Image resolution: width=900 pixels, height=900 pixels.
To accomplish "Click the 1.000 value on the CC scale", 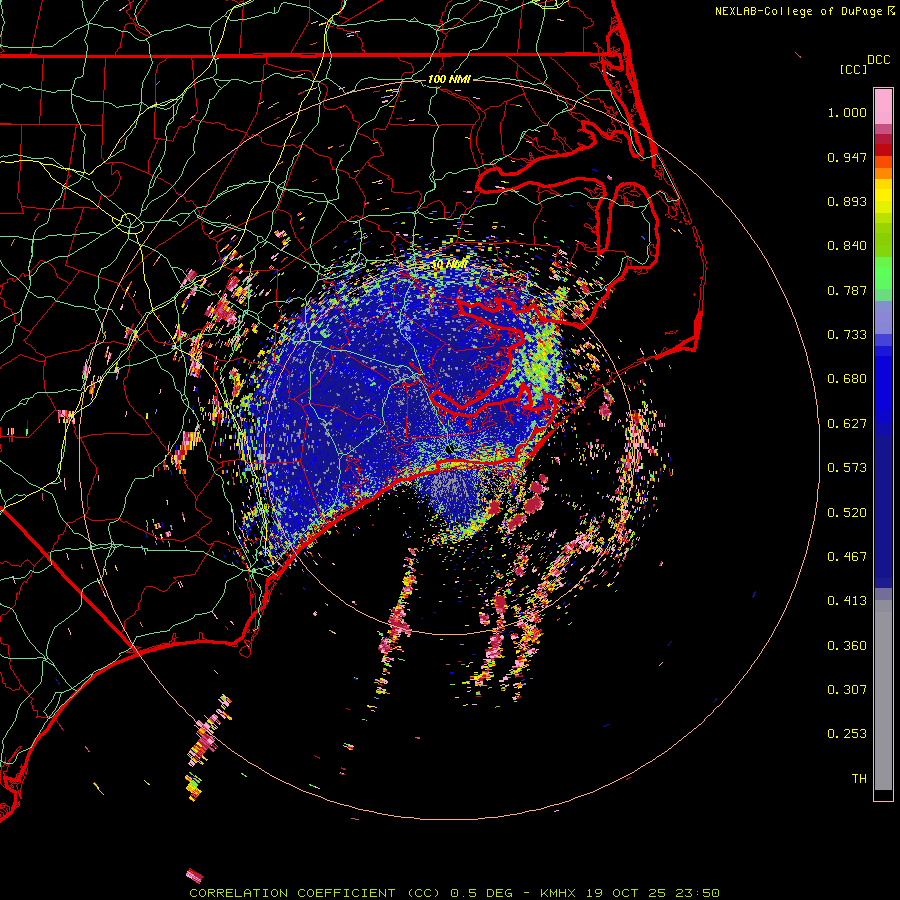I will tap(847, 112).
